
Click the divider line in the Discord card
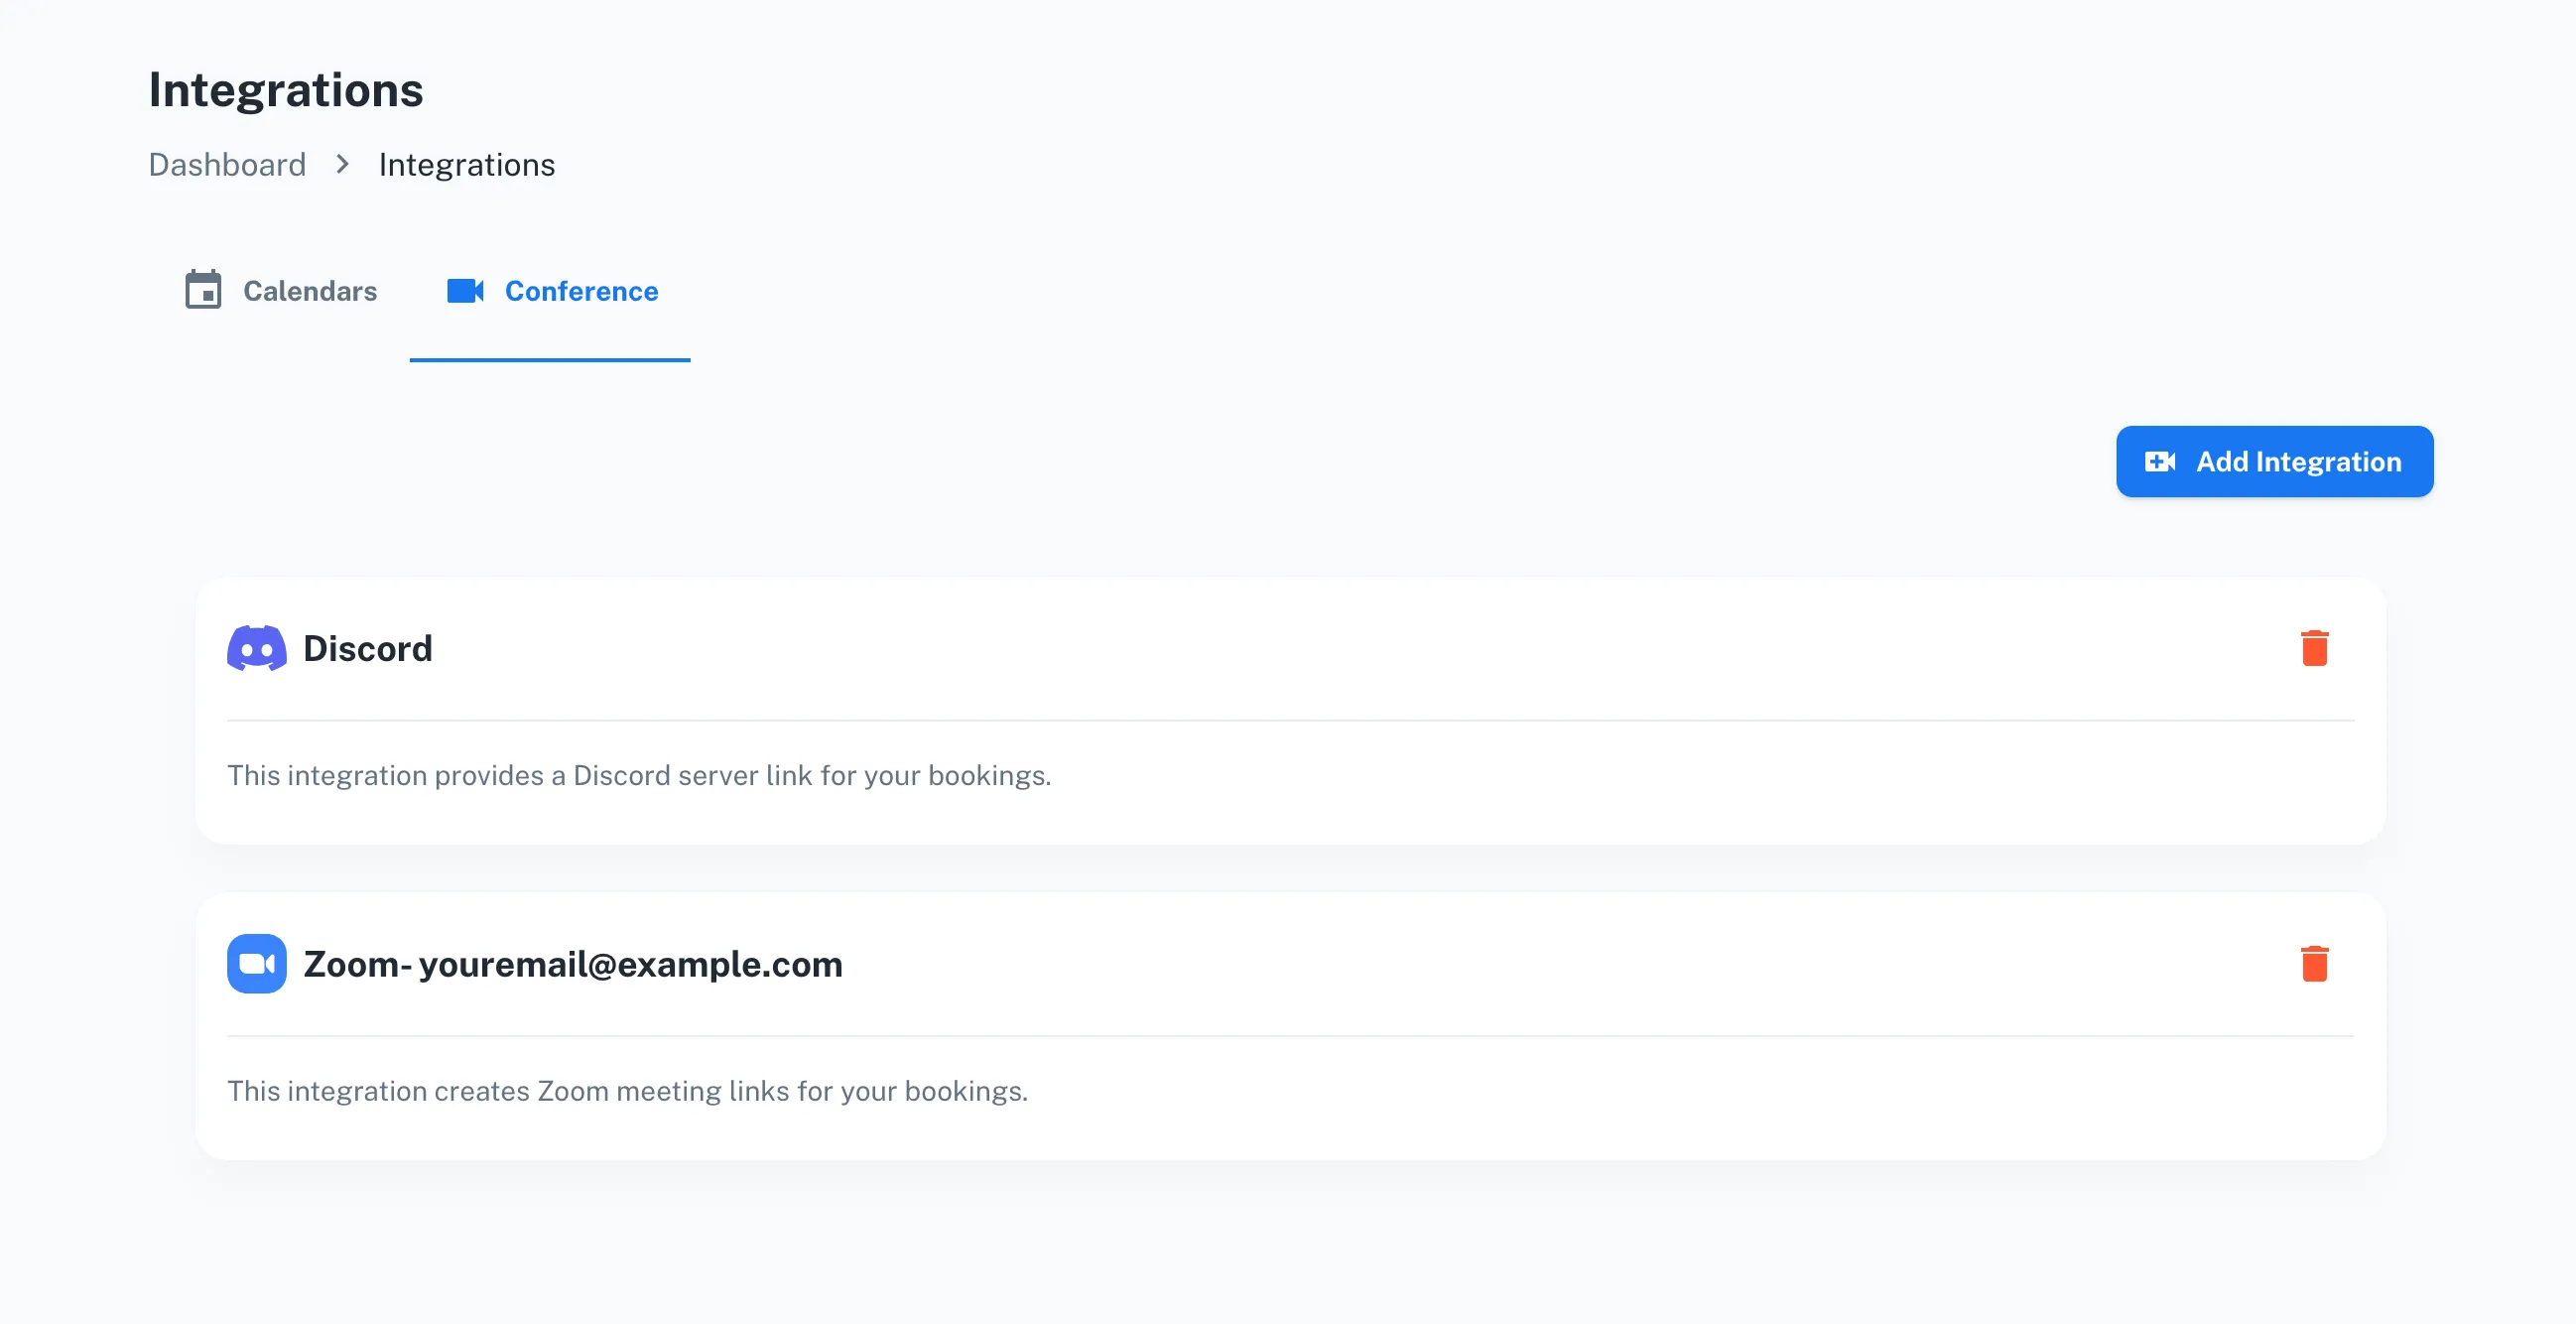1290,720
